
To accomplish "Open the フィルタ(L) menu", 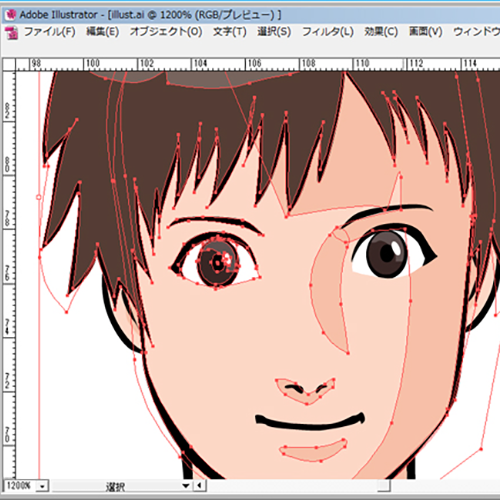I will click(328, 32).
